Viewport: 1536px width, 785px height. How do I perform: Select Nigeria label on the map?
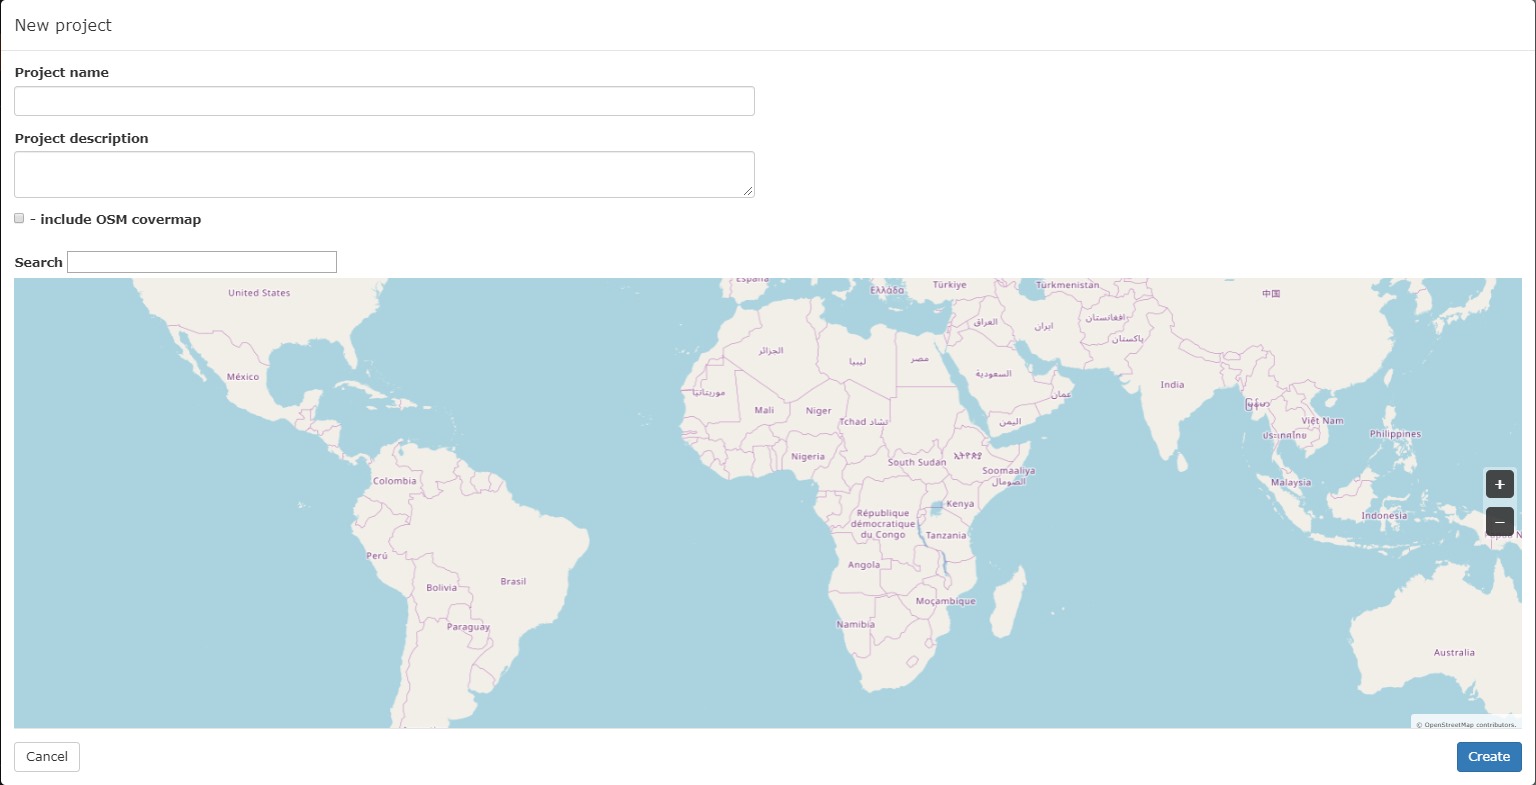click(x=808, y=456)
